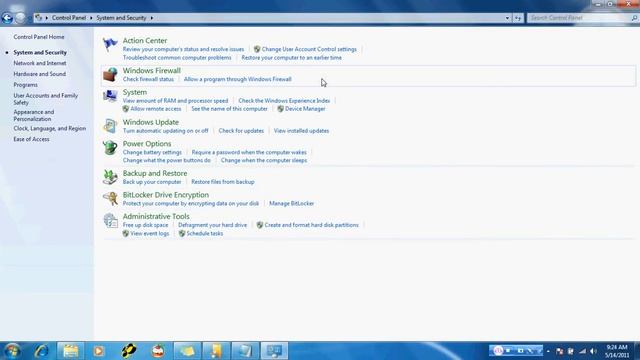The width and height of the screenshot is (640, 360).
Task: Click Allow a program through Windows Firewall
Action: click(238, 79)
